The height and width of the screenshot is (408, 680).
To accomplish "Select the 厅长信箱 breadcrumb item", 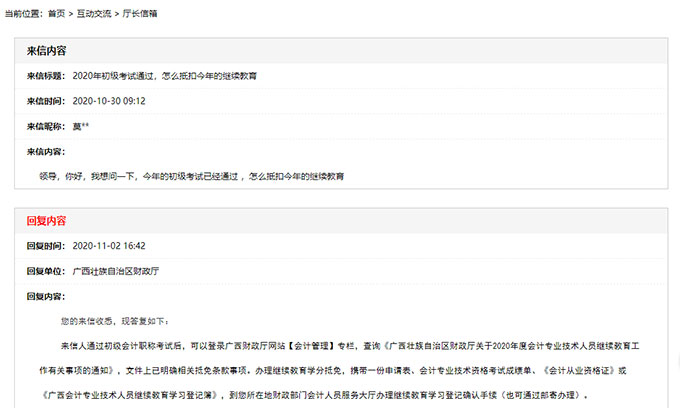I will click(x=140, y=14).
